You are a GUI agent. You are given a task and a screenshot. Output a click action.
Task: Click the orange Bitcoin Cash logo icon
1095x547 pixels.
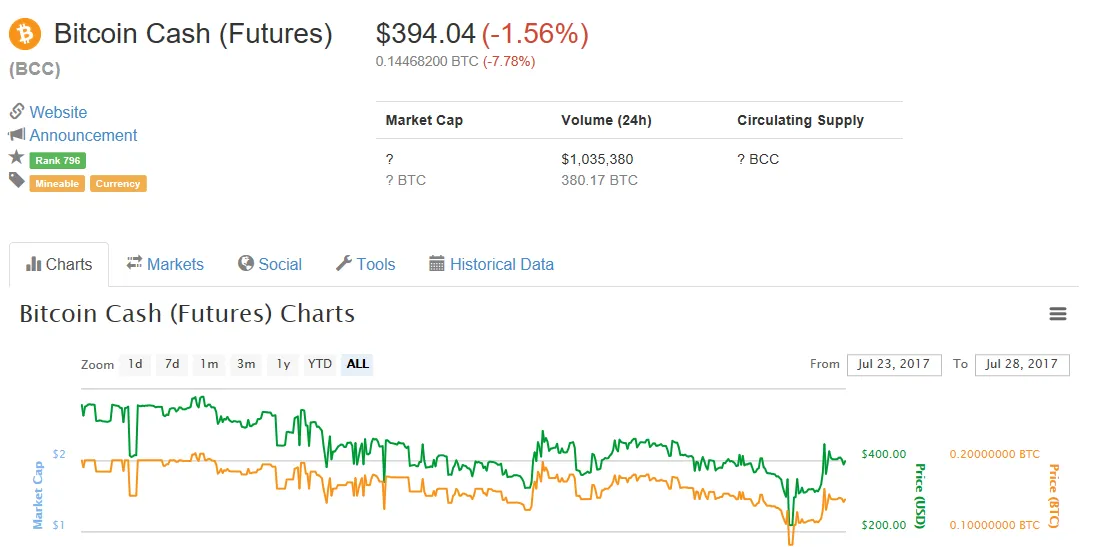point(25,34)
